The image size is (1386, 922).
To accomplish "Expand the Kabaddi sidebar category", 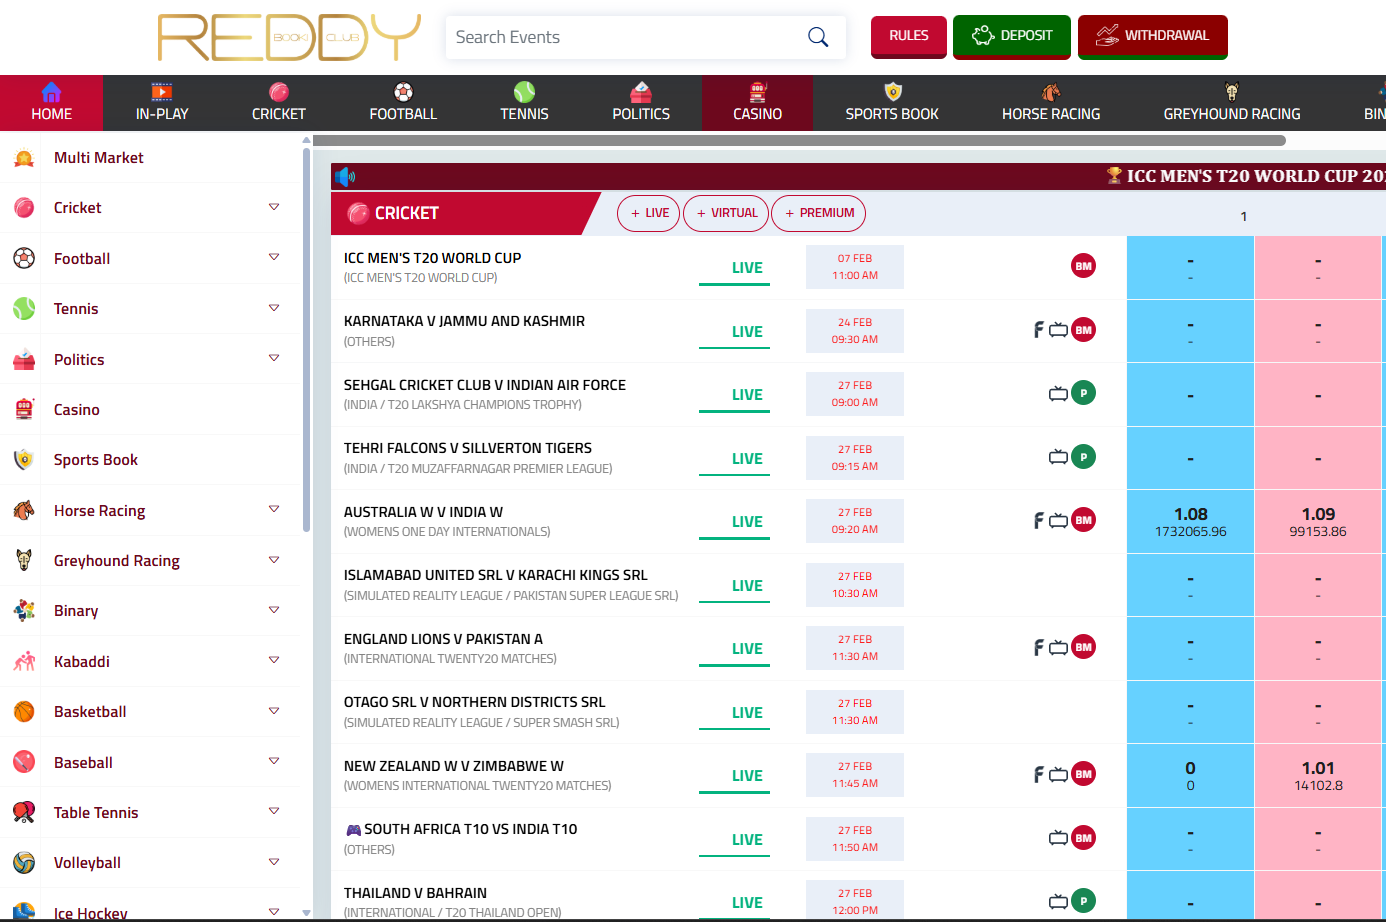I will [x=273, y=661].
